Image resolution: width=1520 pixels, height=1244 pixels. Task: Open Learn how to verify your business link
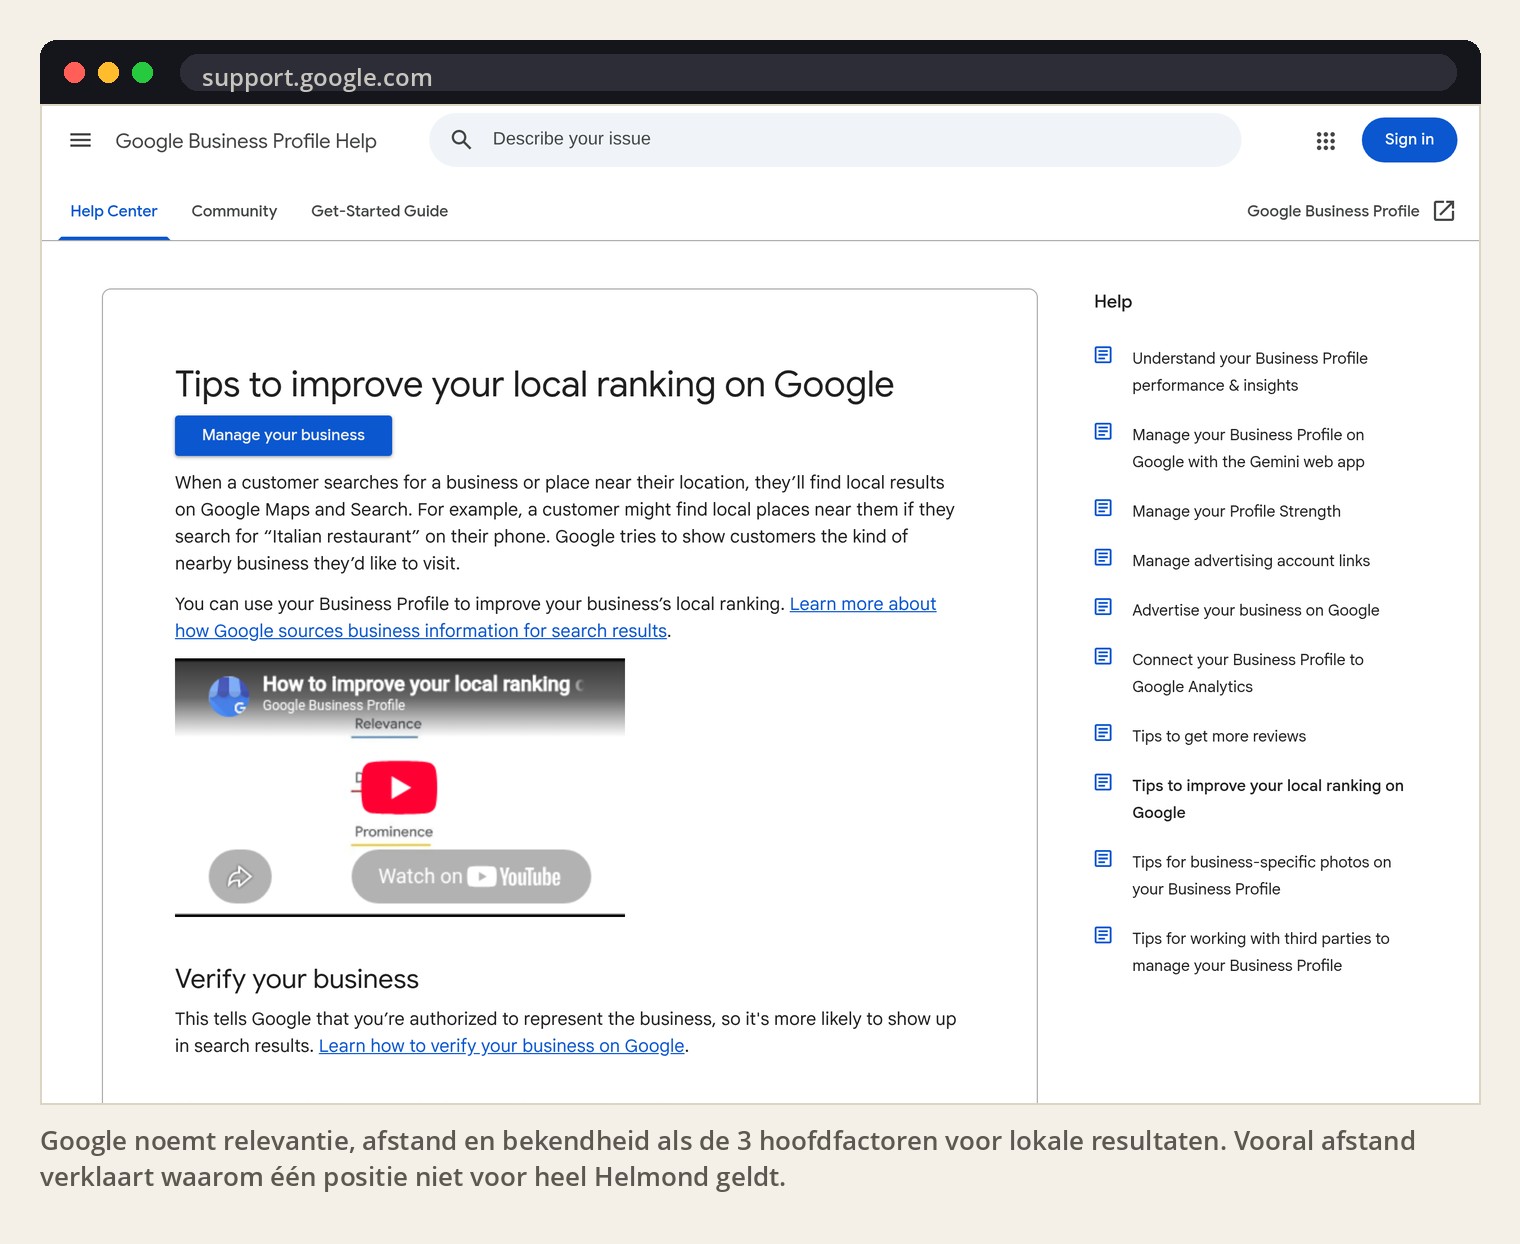pyautogui.click(x=502, y=1046)
